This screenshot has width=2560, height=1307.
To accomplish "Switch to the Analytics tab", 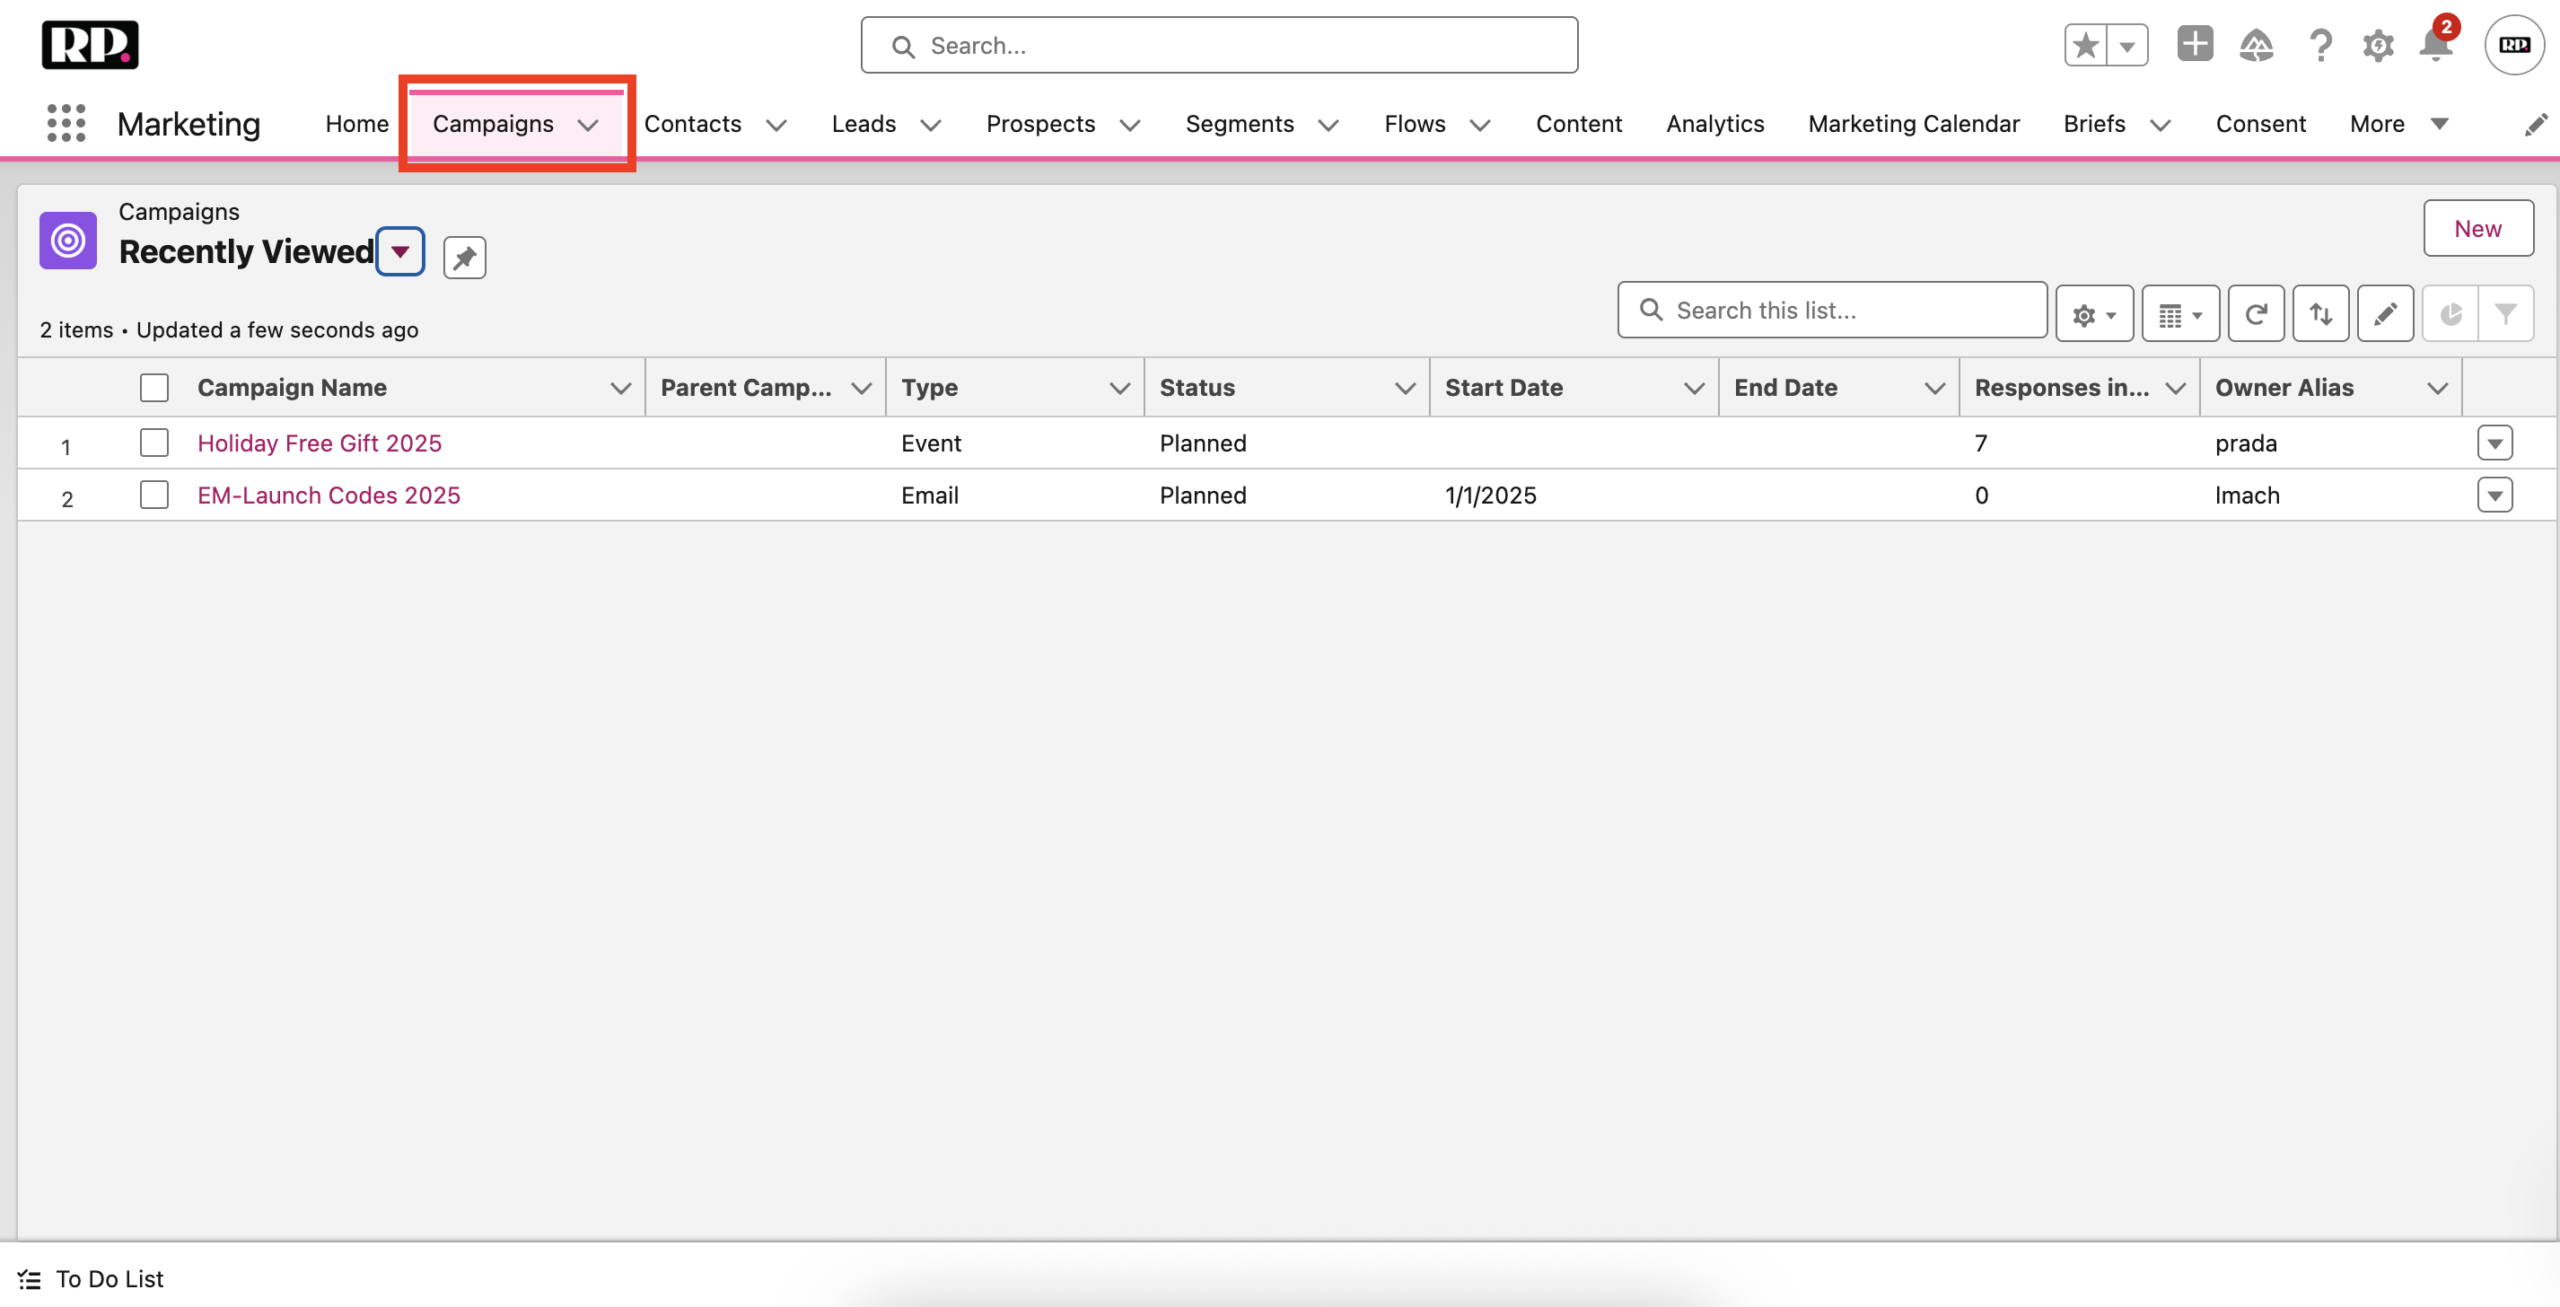I will coord(1714,124).
